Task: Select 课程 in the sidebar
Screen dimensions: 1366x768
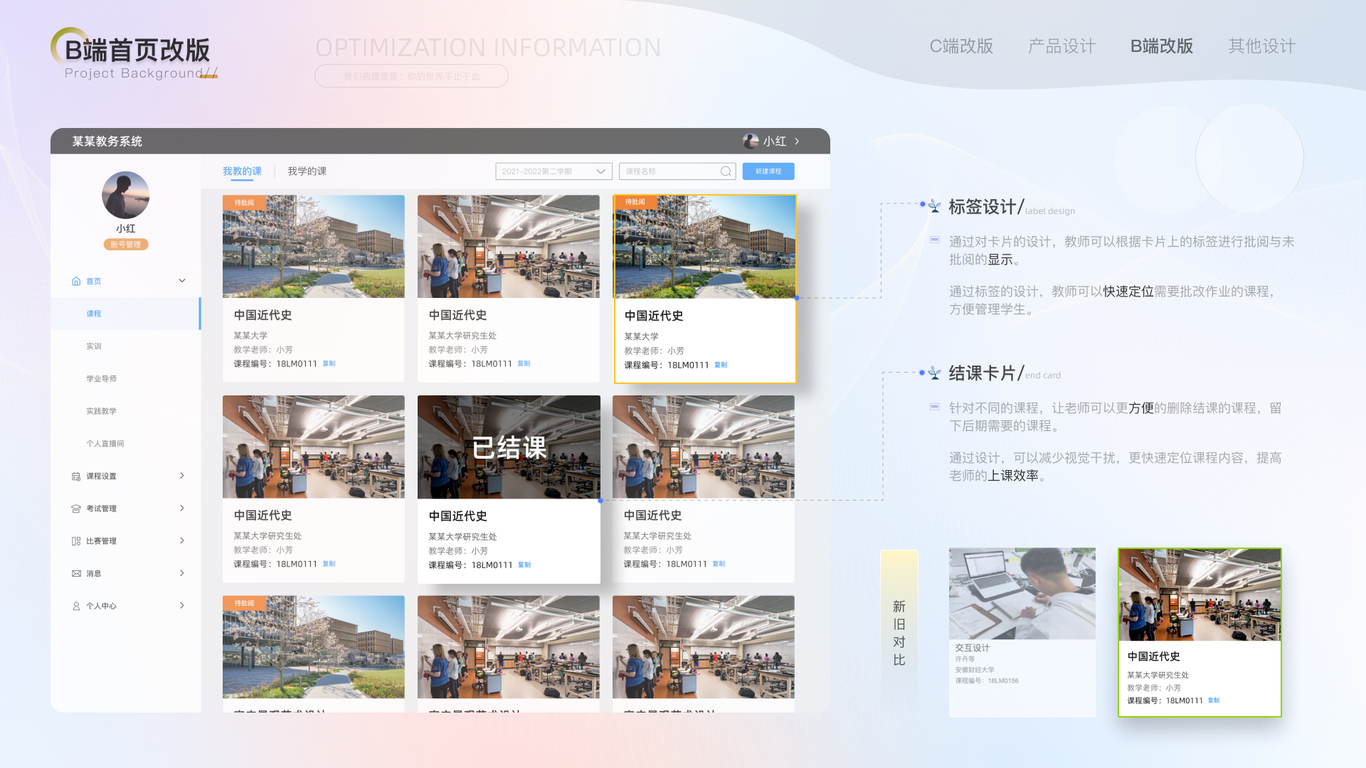Action: click(125, 314)
